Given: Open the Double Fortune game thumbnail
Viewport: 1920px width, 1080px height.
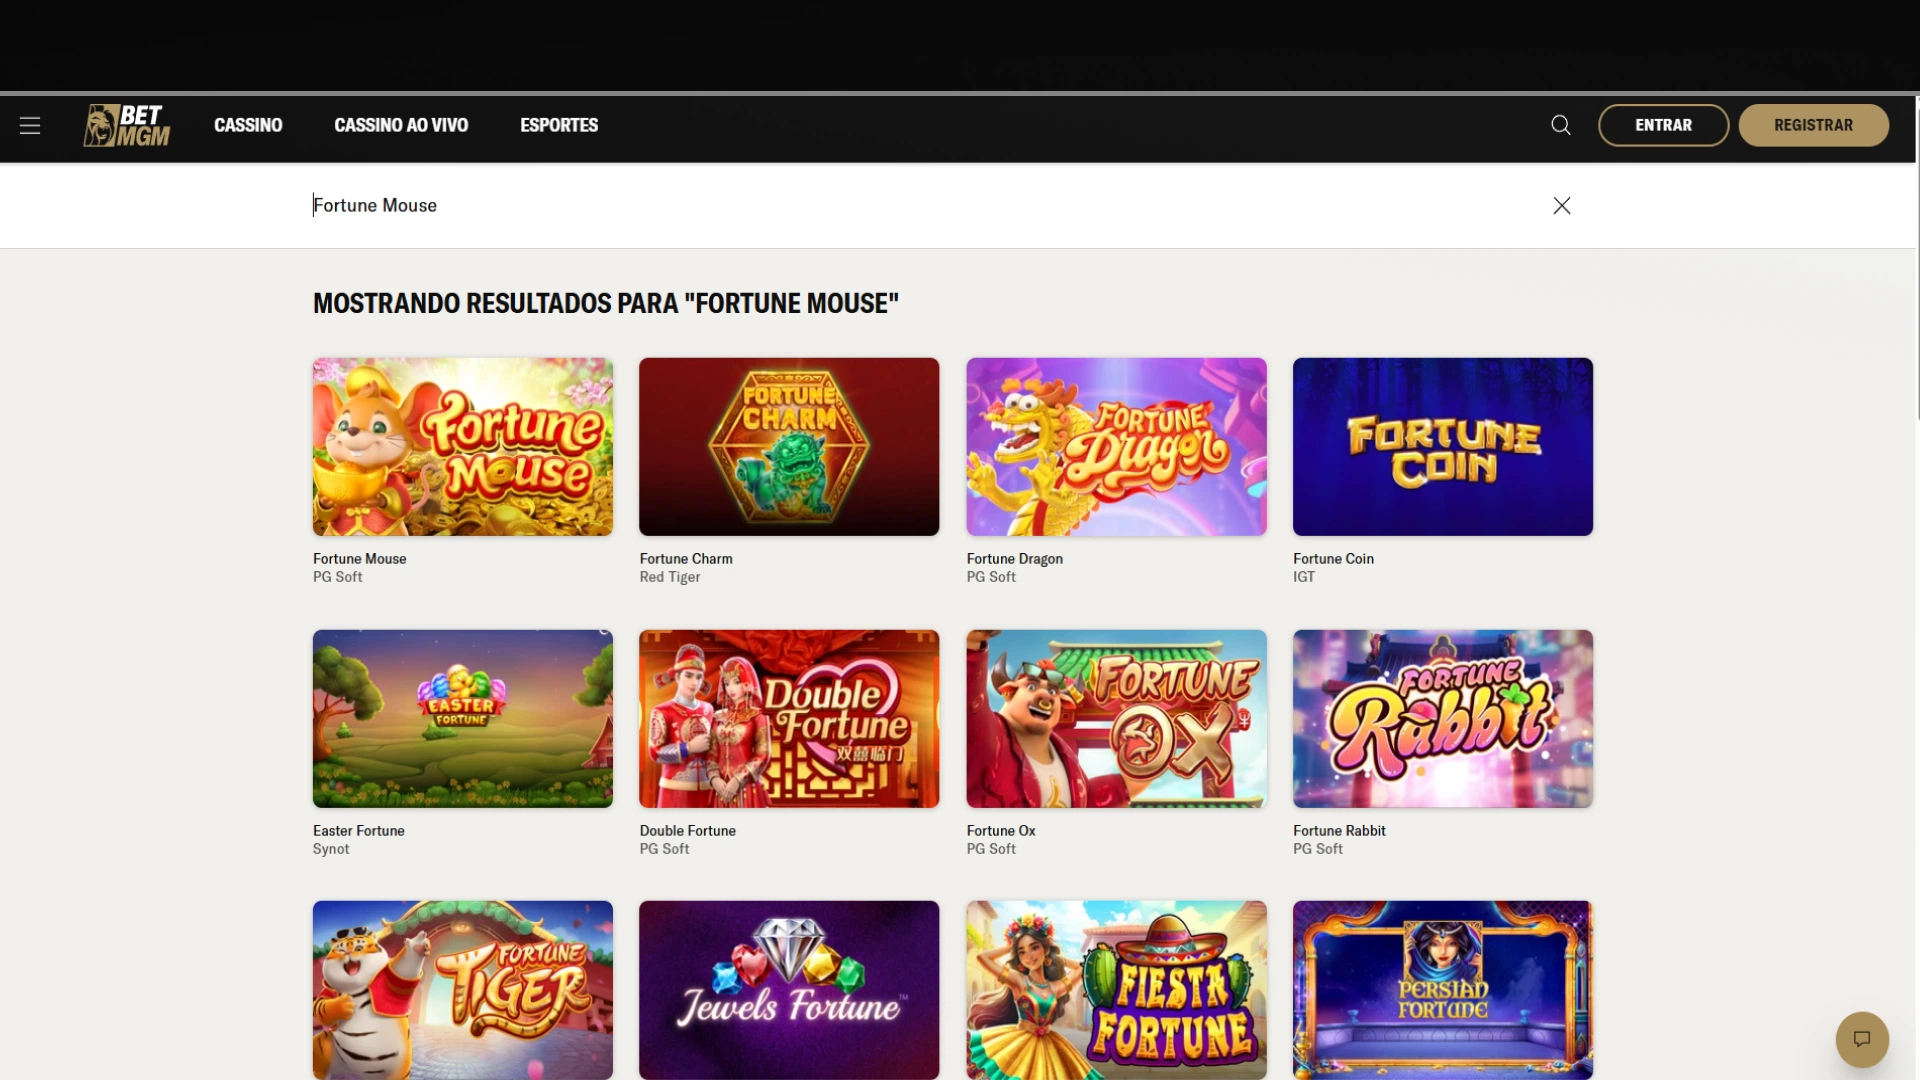Looking at the screenshot, I should (789, 719).
